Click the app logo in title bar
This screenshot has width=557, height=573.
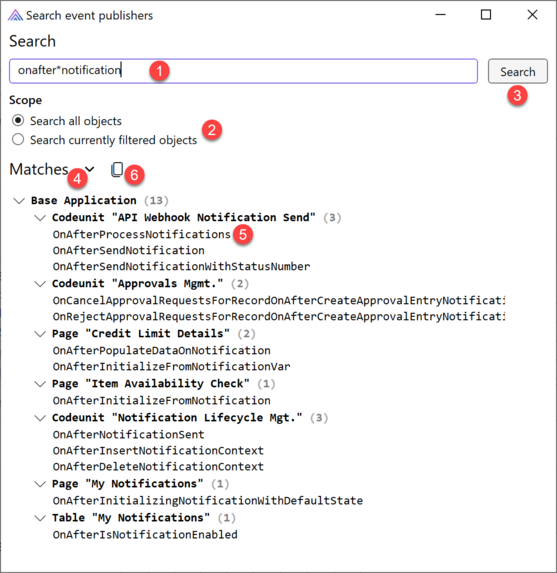click(x=15, y=15)
